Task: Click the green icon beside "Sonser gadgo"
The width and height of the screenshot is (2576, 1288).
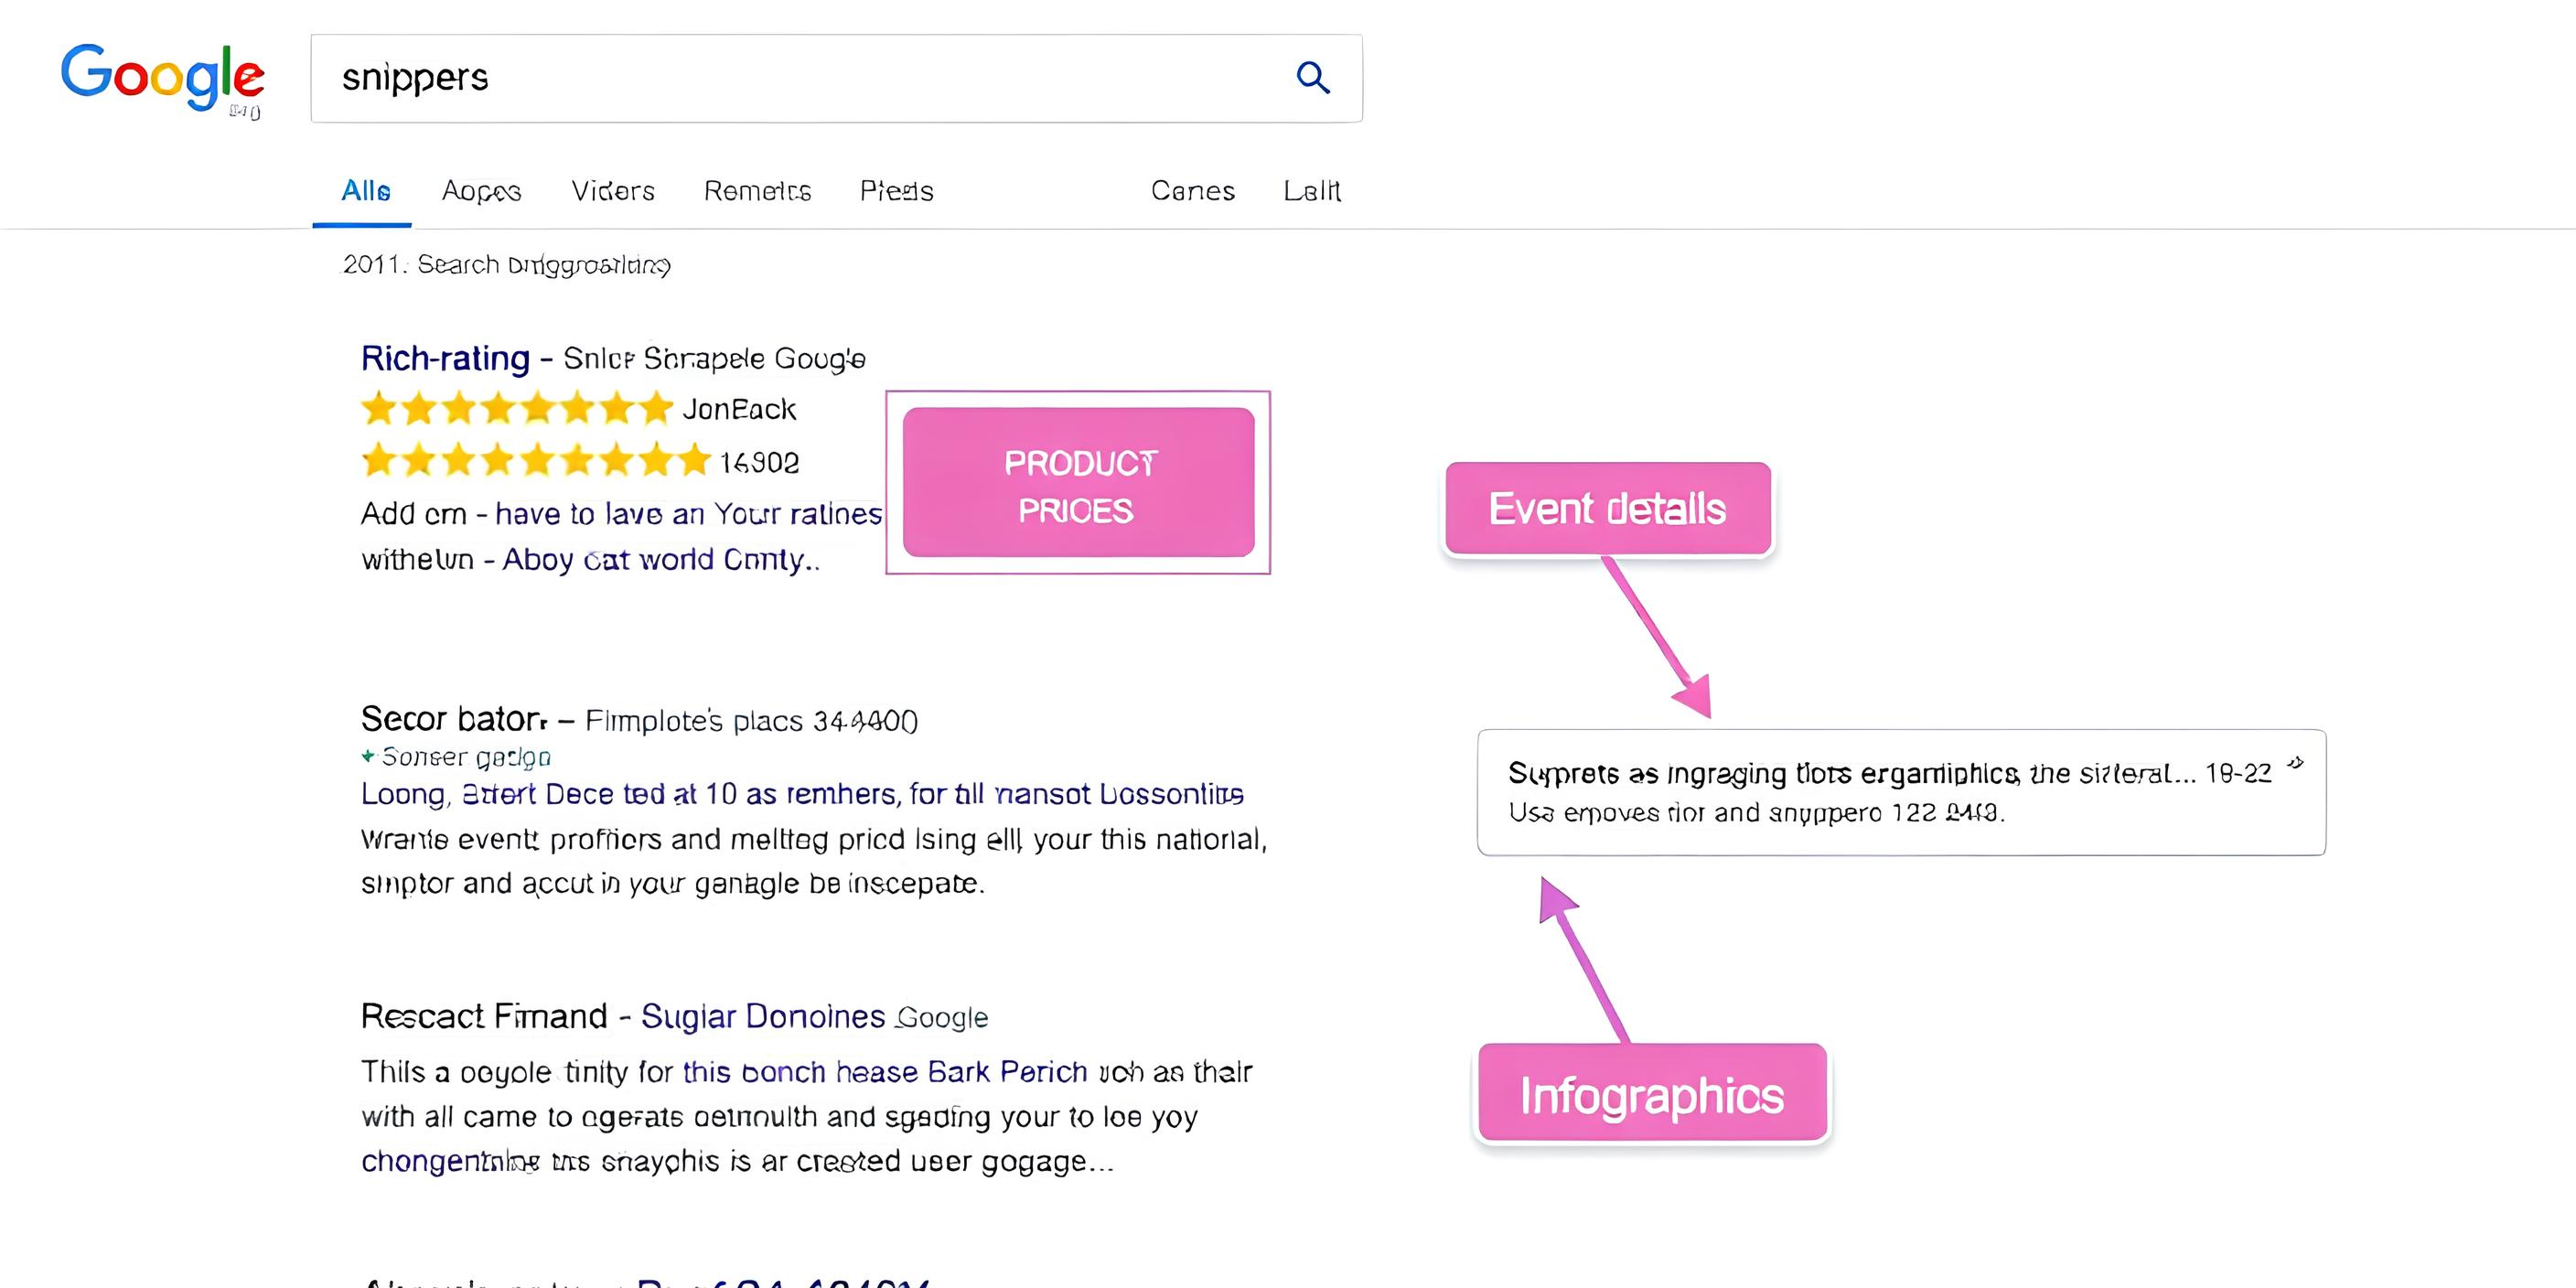Action: (x=368, y=757)
